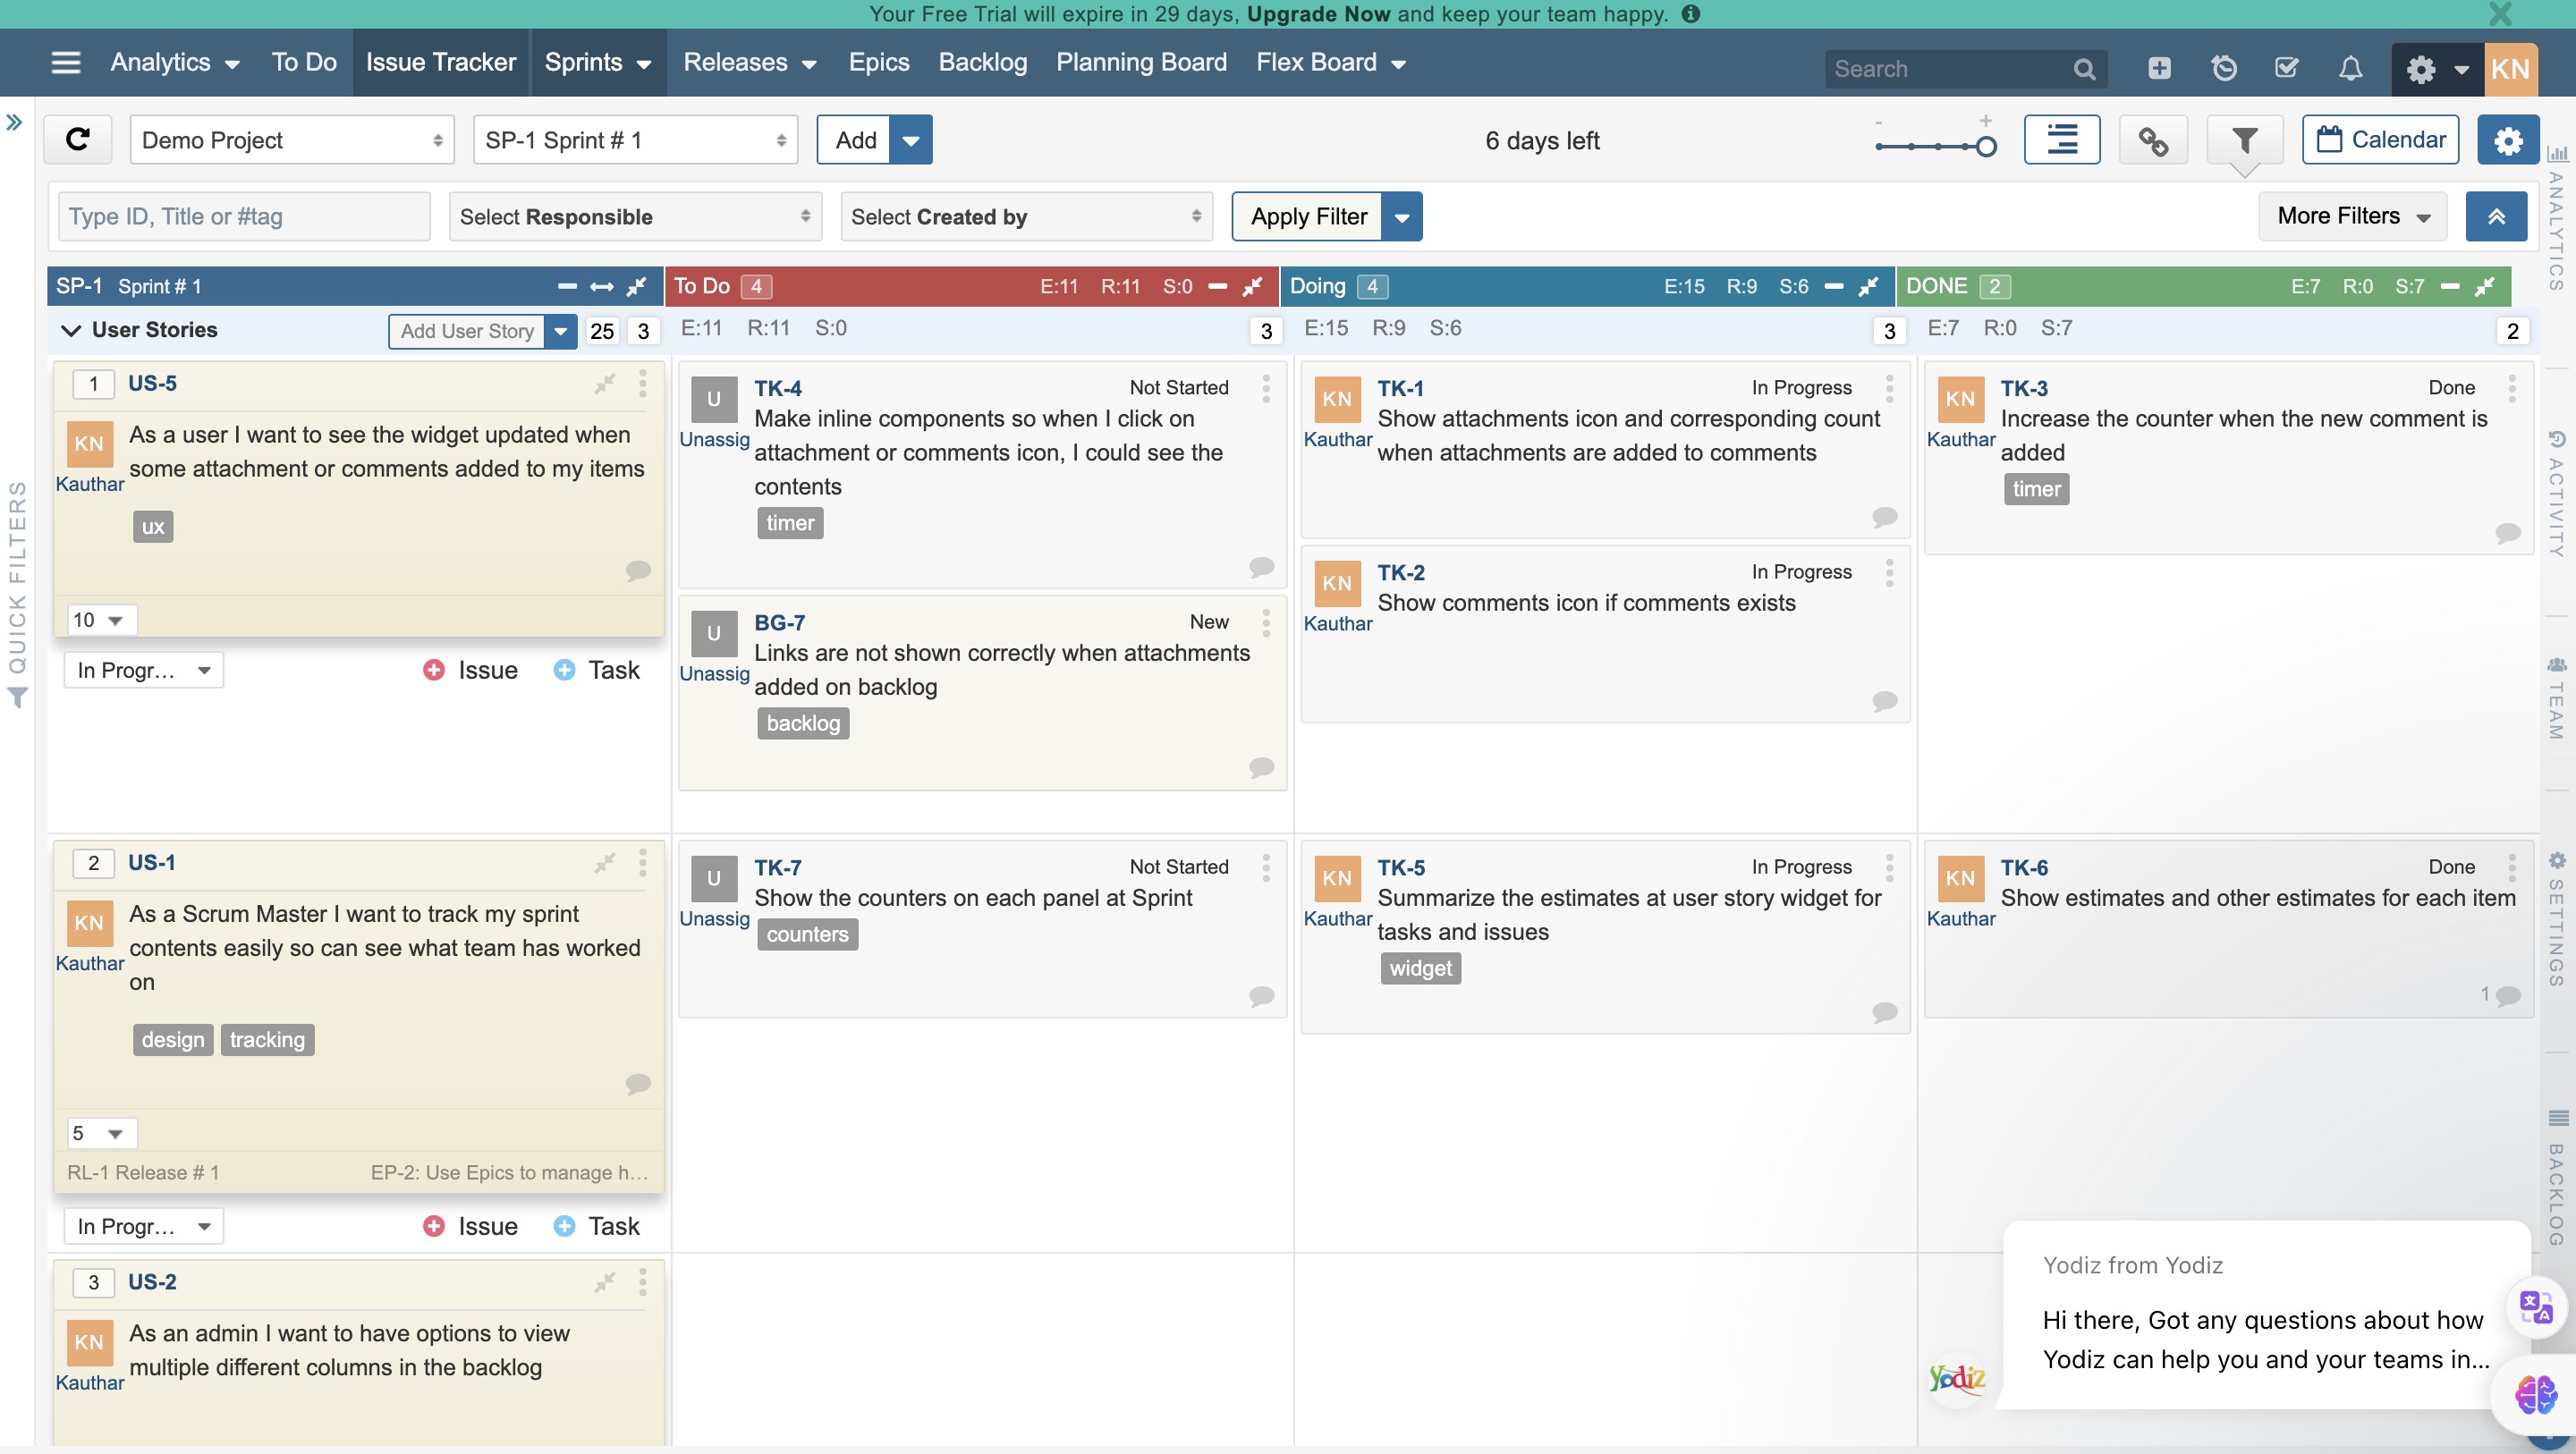Click the comment bubble on TK-6
Image resolution: width=2576 pixels, height=1454 pixels.
point(2508,995)
